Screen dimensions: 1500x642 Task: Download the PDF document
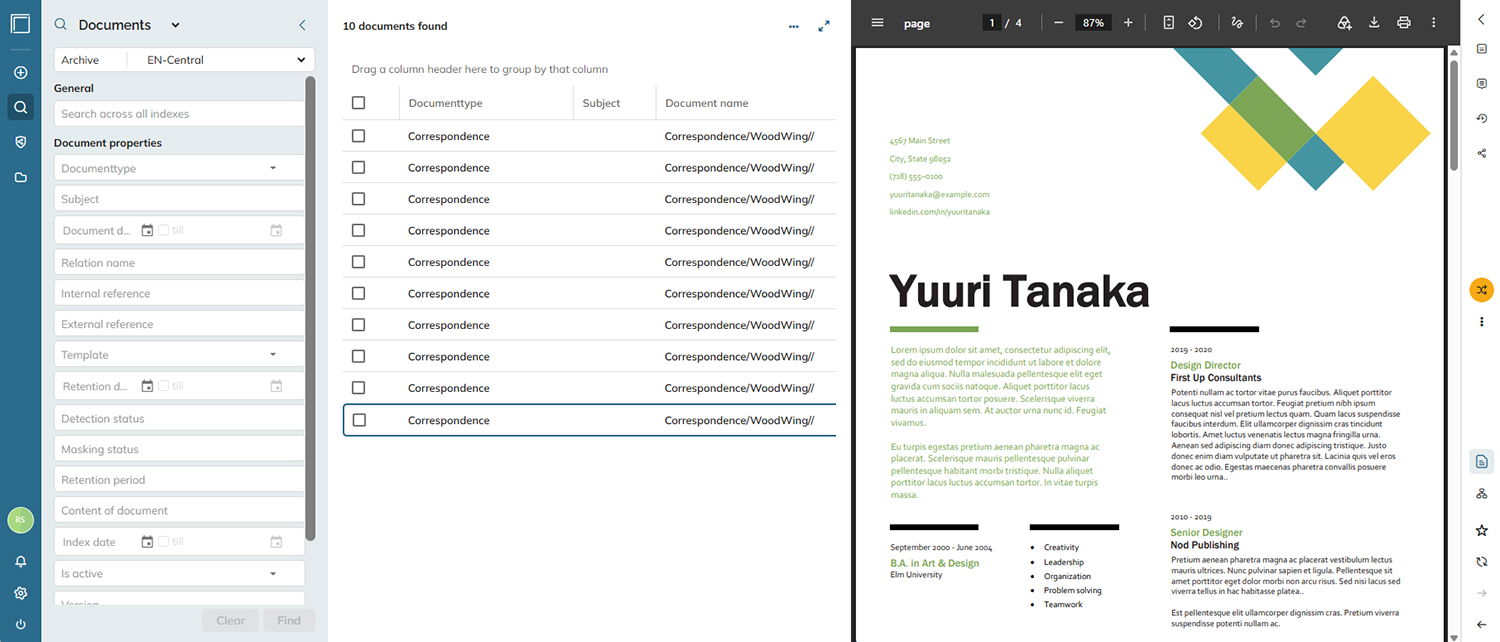(1374, 23)
